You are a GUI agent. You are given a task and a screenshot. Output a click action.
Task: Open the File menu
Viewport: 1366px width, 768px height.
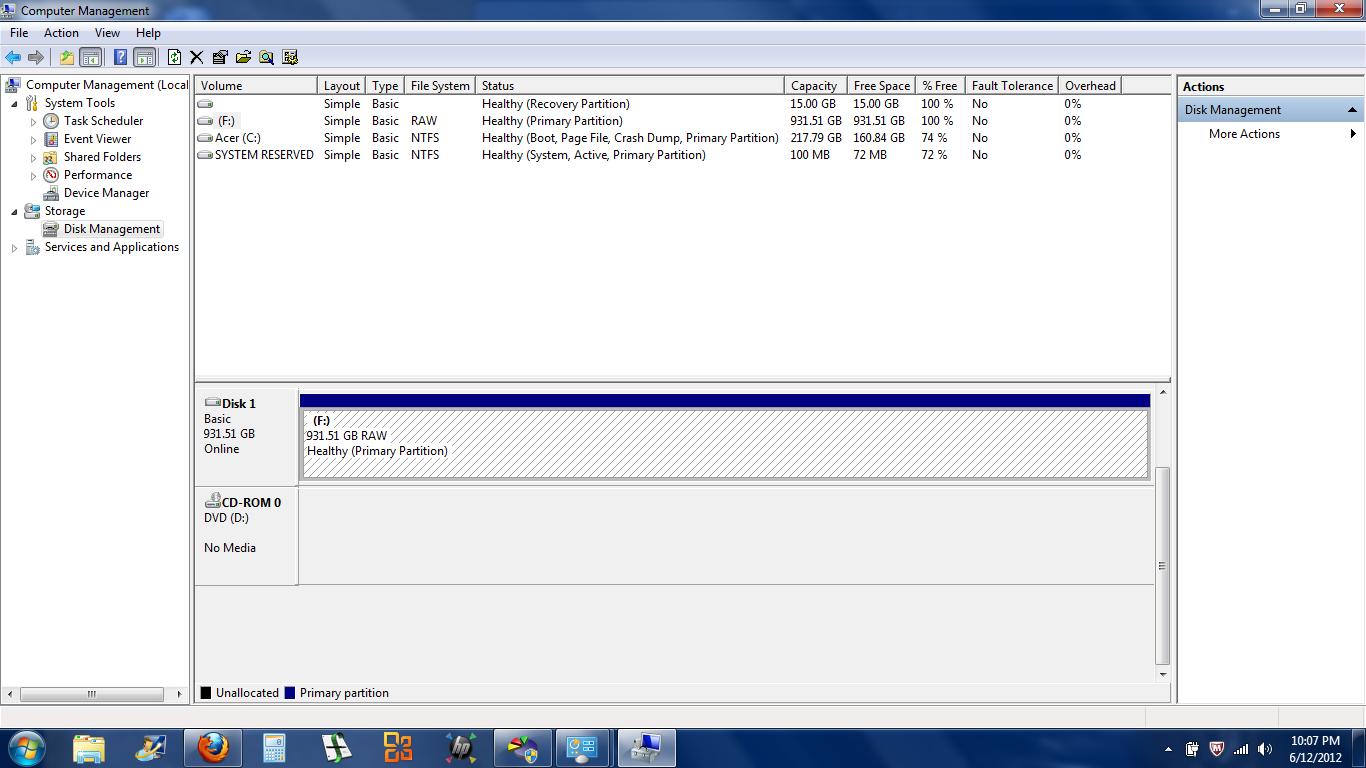(x=19, y=33)
